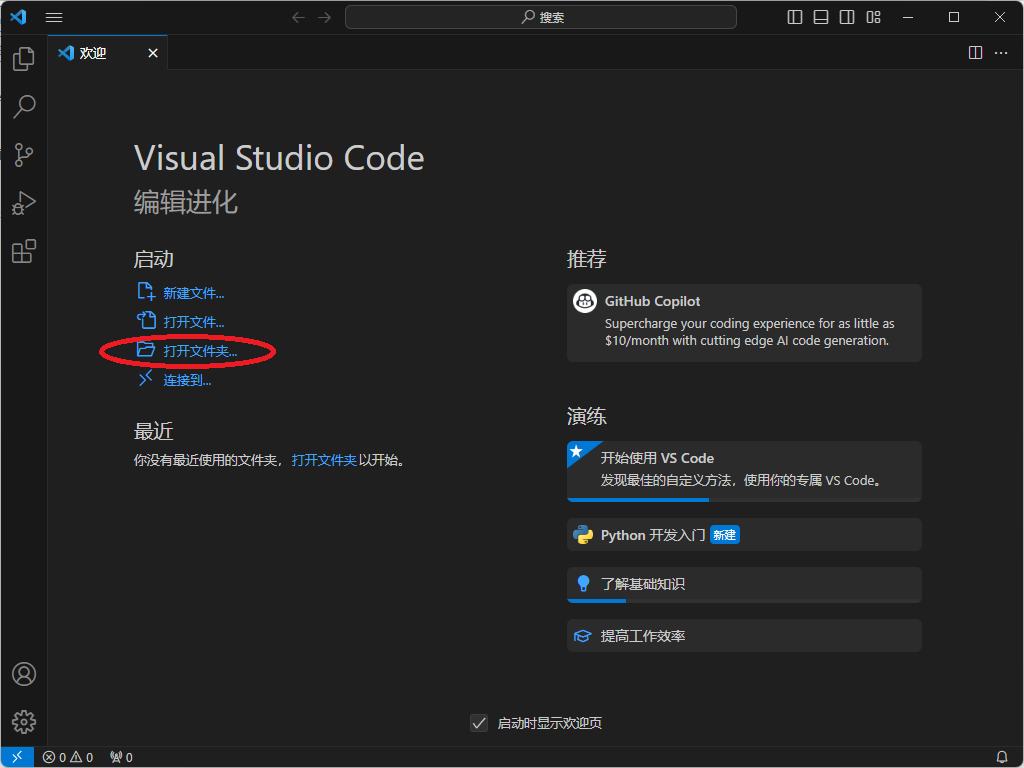Click the remote connect icon beside 连接到

[x=146, y=378]
